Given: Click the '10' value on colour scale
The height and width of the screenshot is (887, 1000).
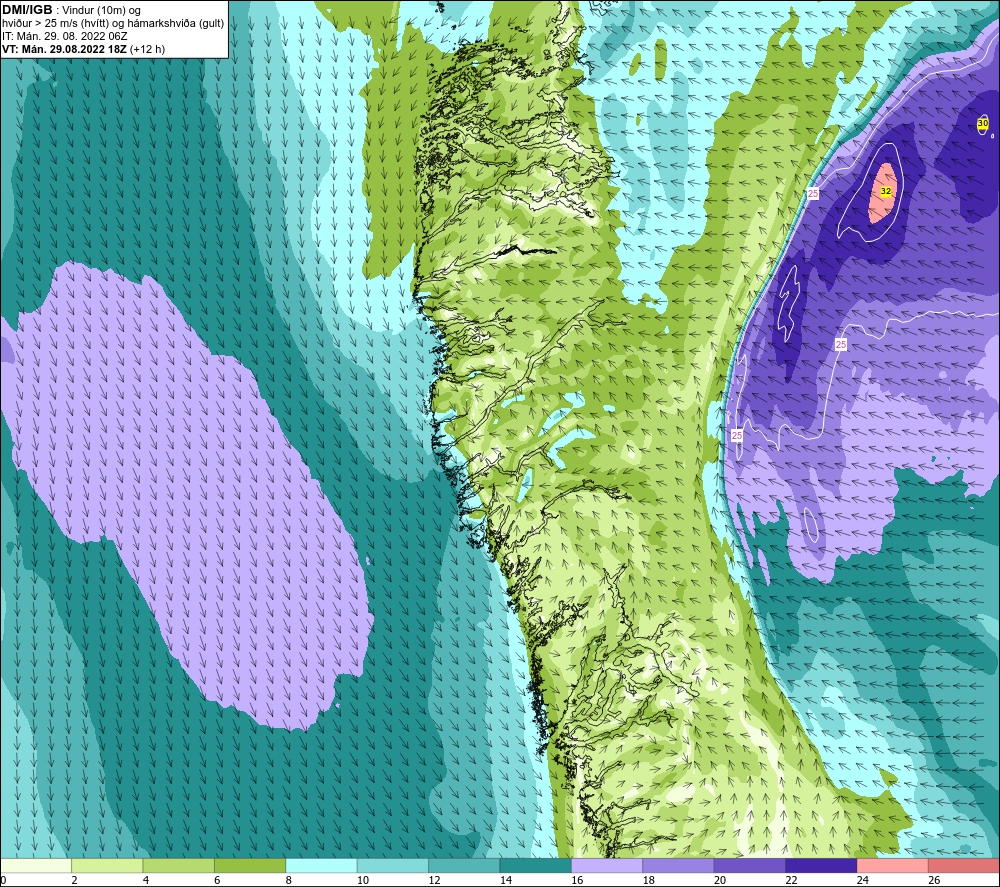Looking at the screenshot, I should click(x=363, y=880).
